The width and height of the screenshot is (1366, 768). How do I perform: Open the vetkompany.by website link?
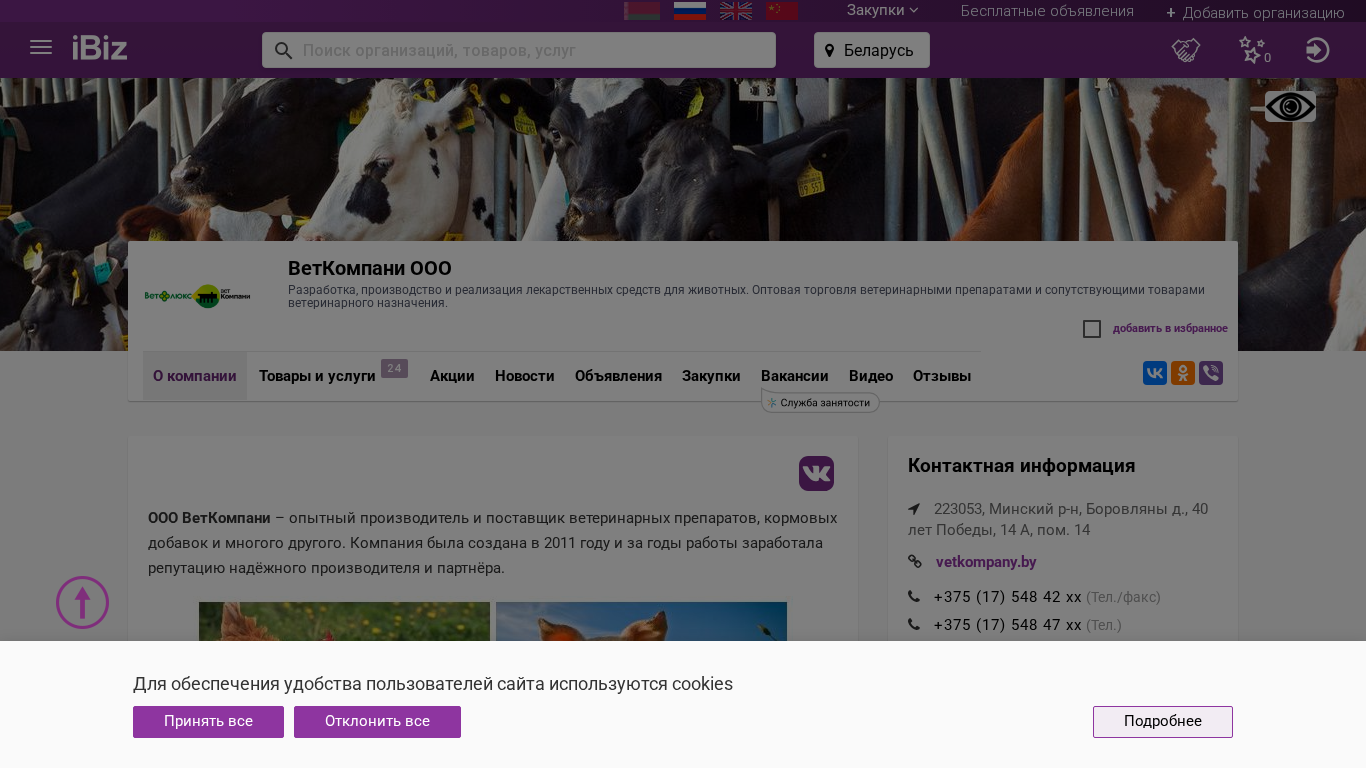point(985,562)
